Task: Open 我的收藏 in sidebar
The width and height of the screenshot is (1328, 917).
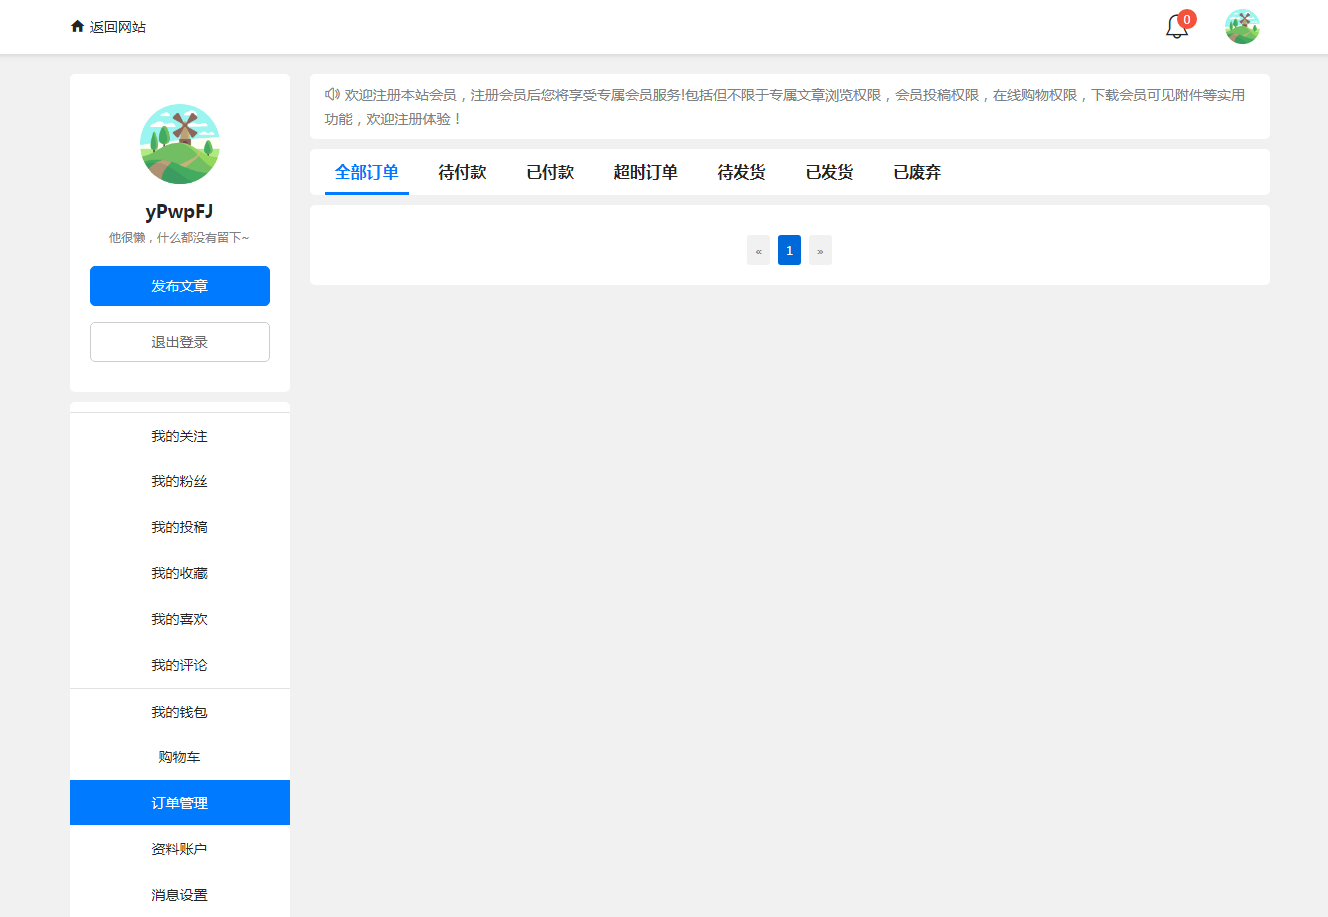Action: point(180,574)
